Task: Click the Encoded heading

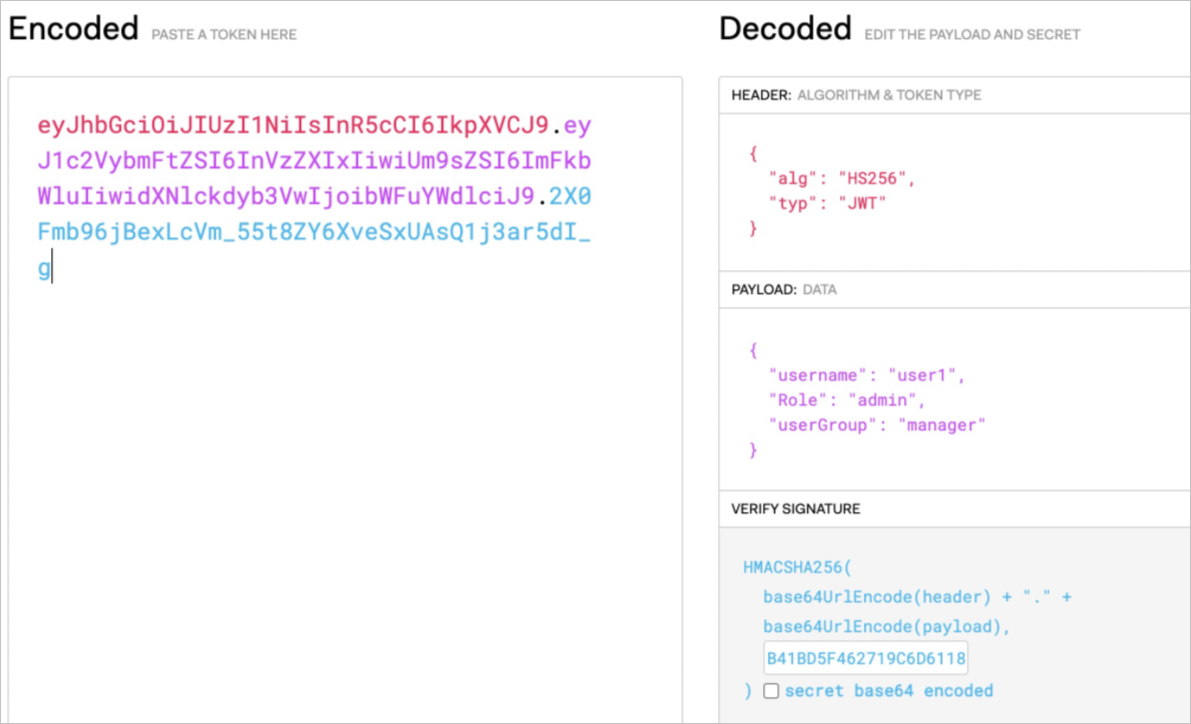Action: [73, 29]
